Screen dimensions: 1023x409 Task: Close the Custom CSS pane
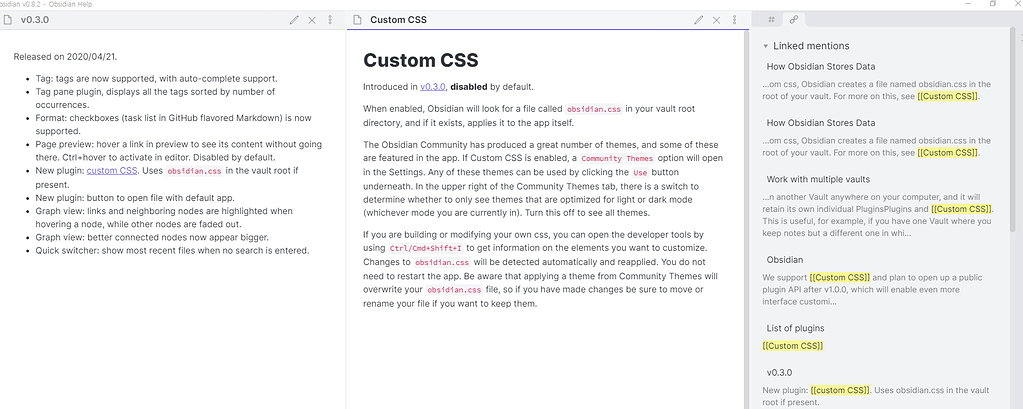(717, 20)
